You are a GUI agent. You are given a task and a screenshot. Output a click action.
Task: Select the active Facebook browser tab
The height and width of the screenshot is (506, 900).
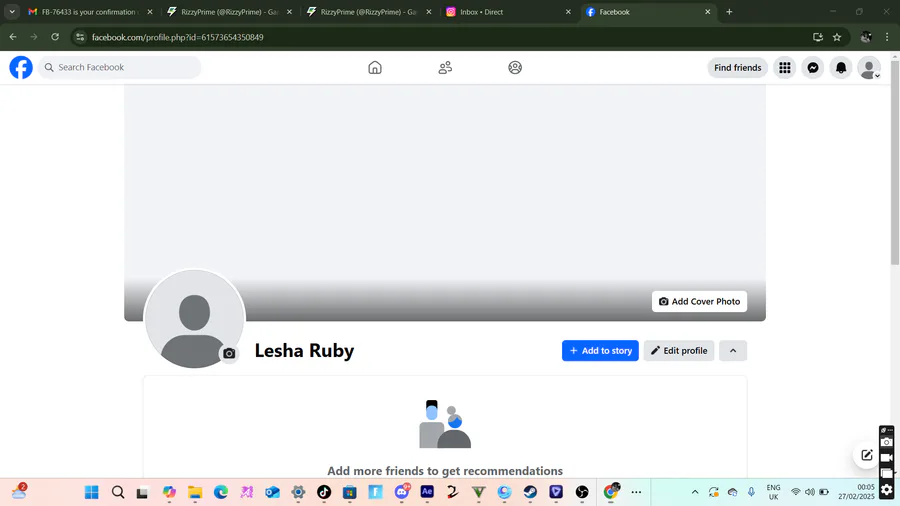(647, 11)
